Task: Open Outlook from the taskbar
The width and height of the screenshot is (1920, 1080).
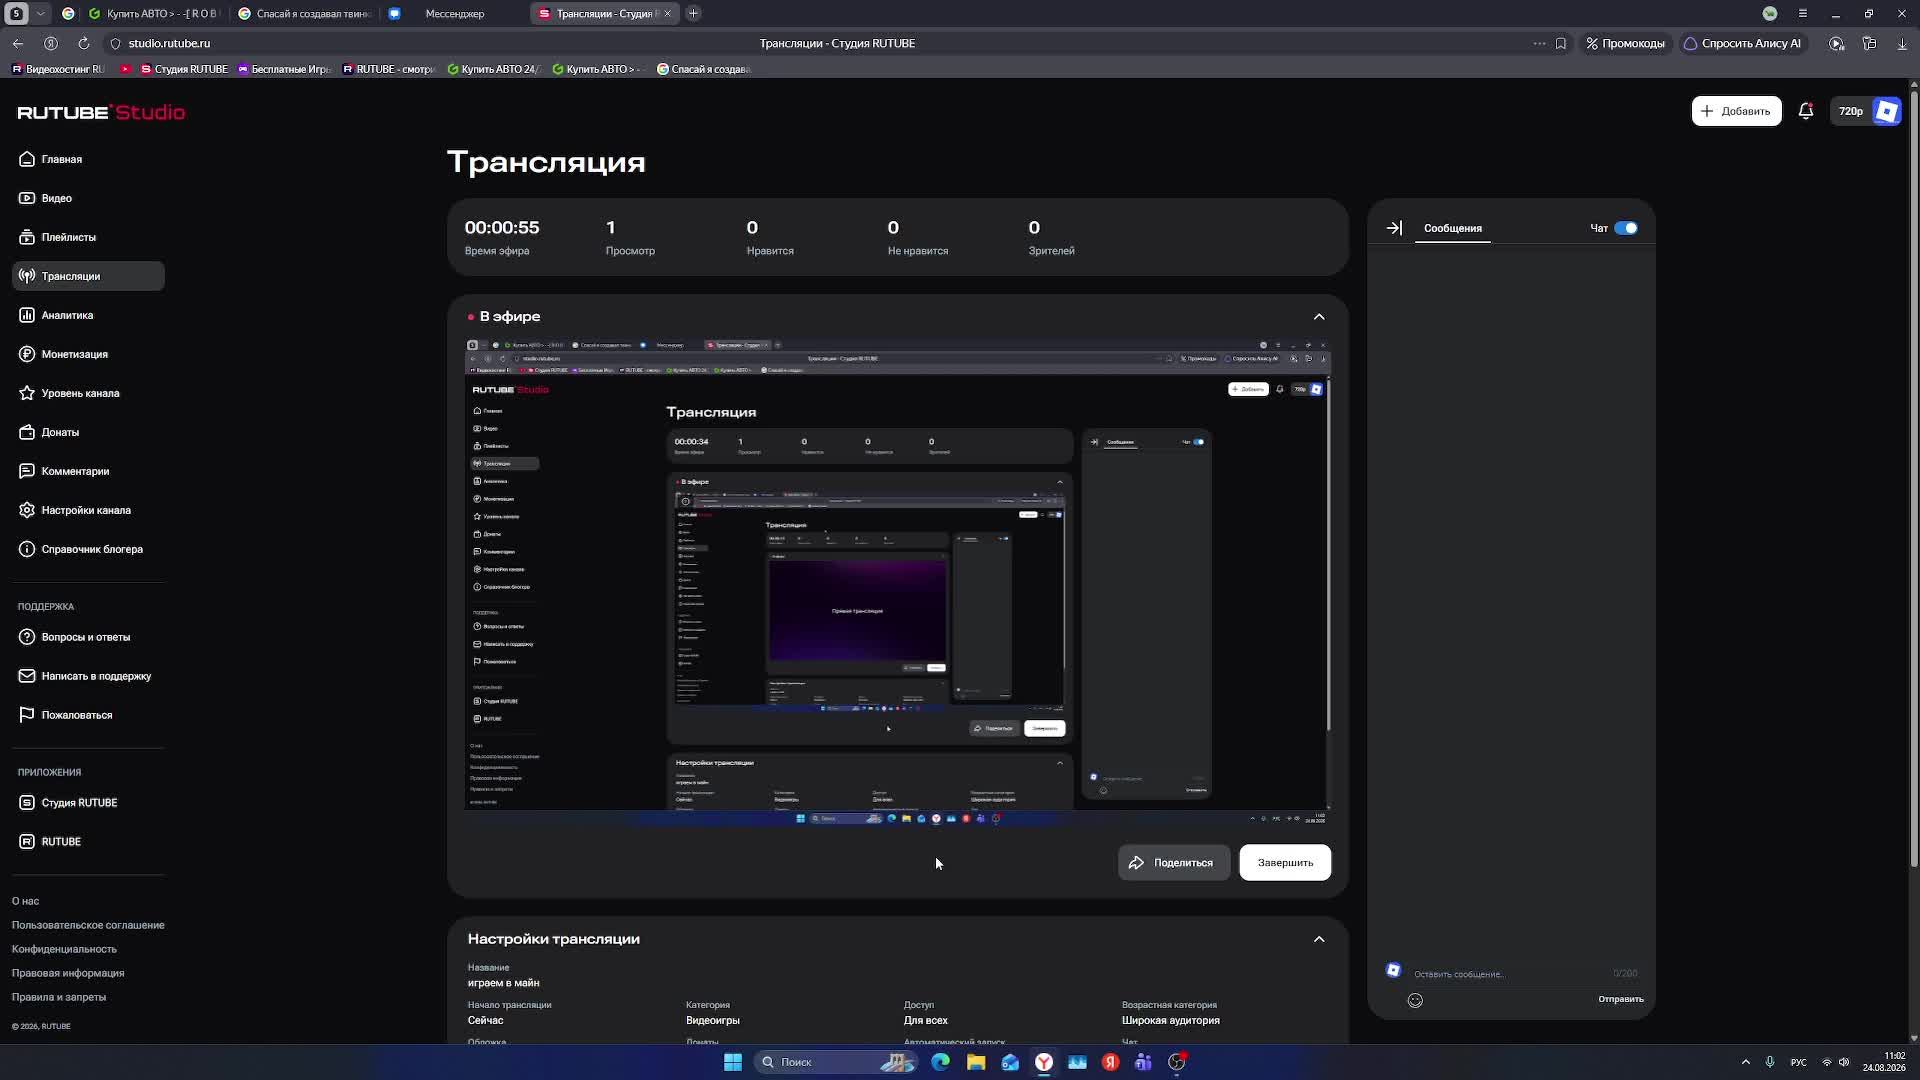Action: pos(1010,1062)
